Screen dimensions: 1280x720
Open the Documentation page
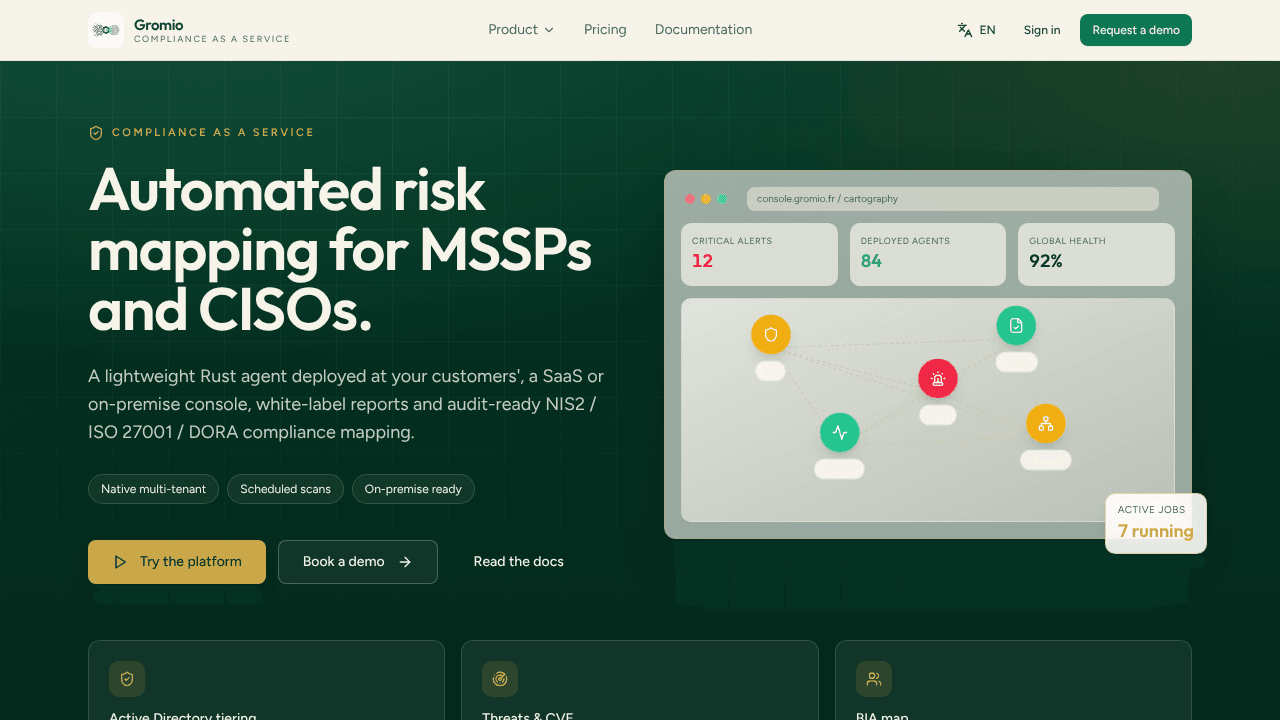click(x=703, y=30)
